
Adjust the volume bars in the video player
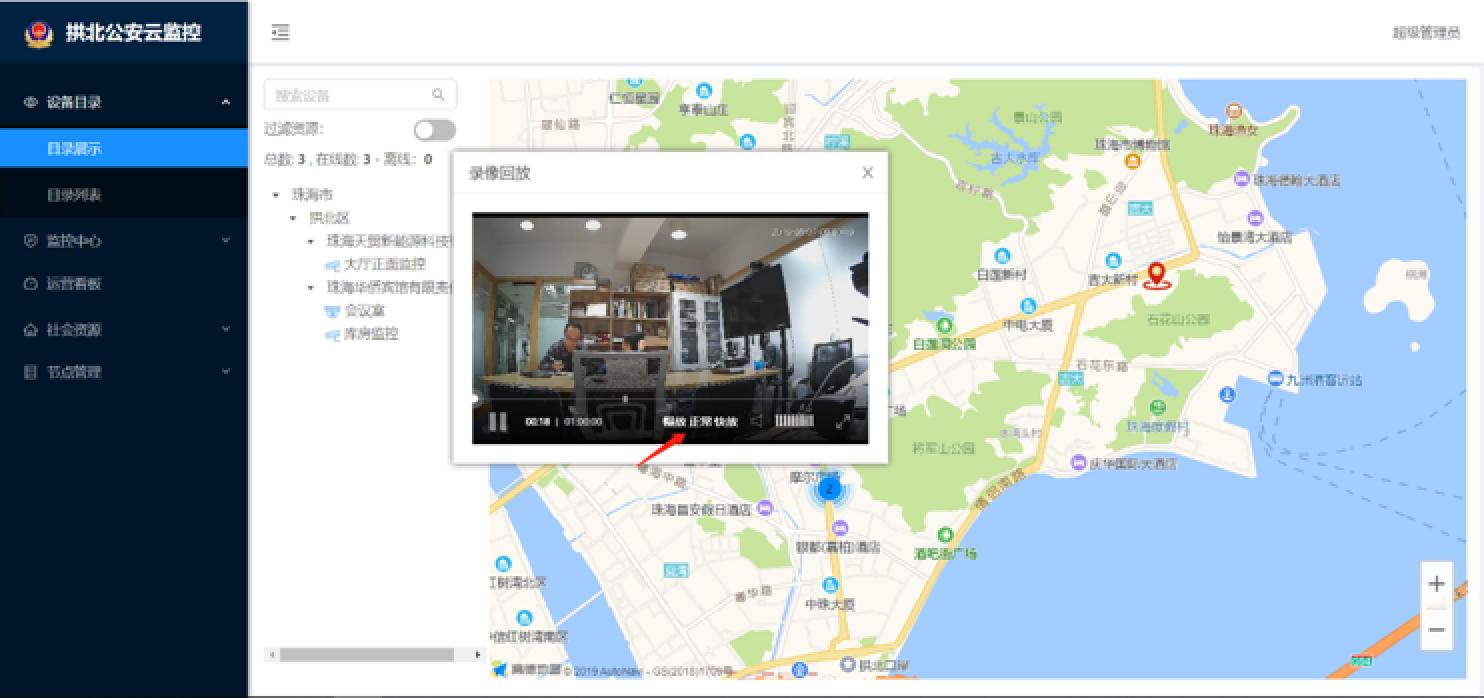coord(795,421)
